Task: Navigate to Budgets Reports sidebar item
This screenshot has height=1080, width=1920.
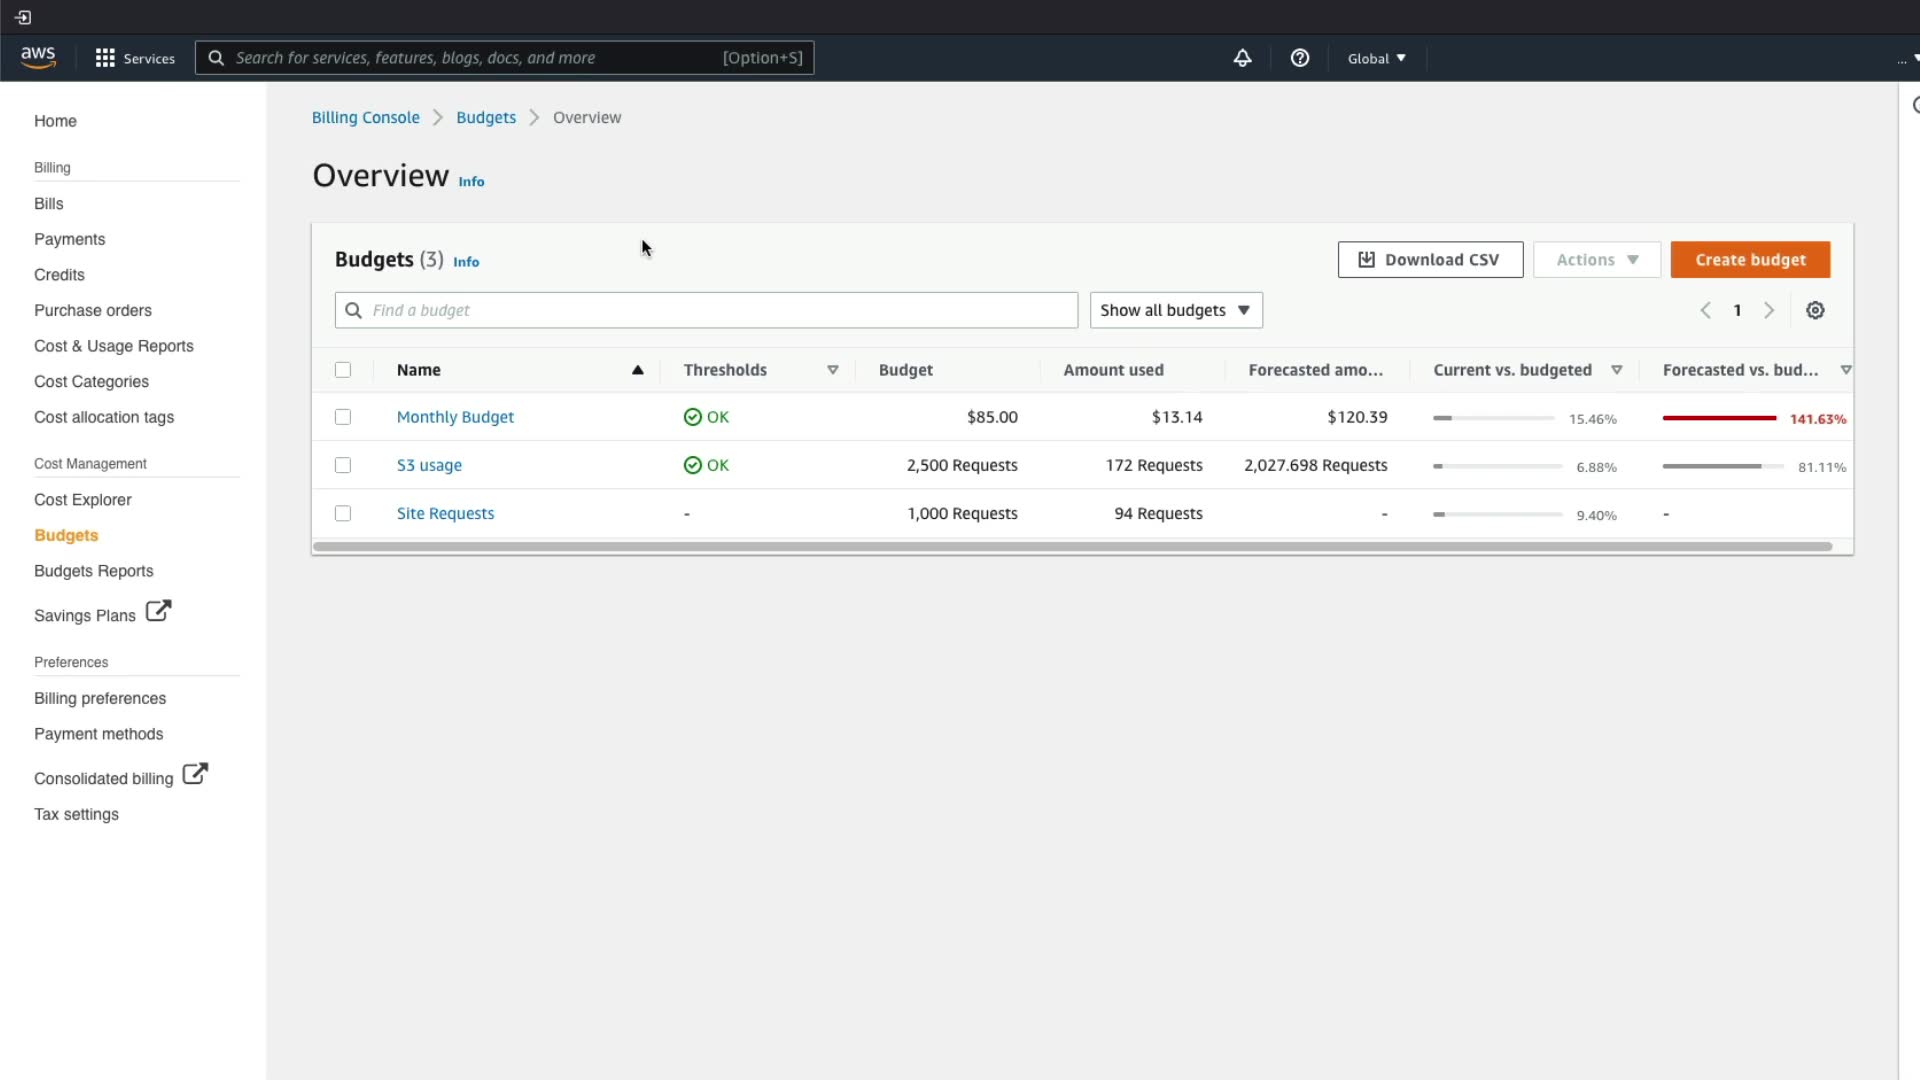Action: 94,571
